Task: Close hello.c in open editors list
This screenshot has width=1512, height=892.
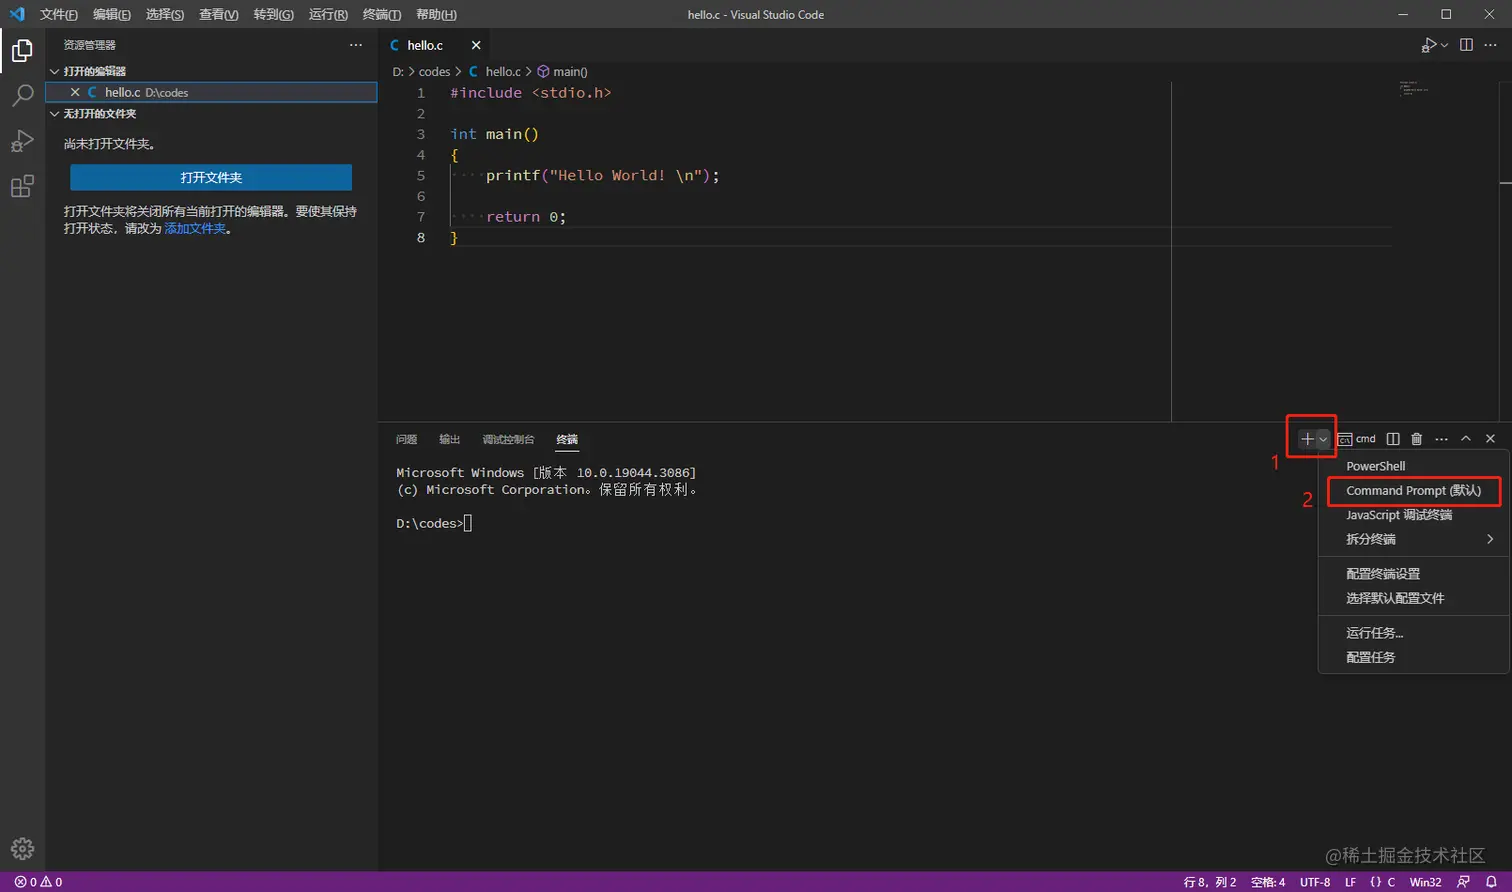Action: point(74,92)
